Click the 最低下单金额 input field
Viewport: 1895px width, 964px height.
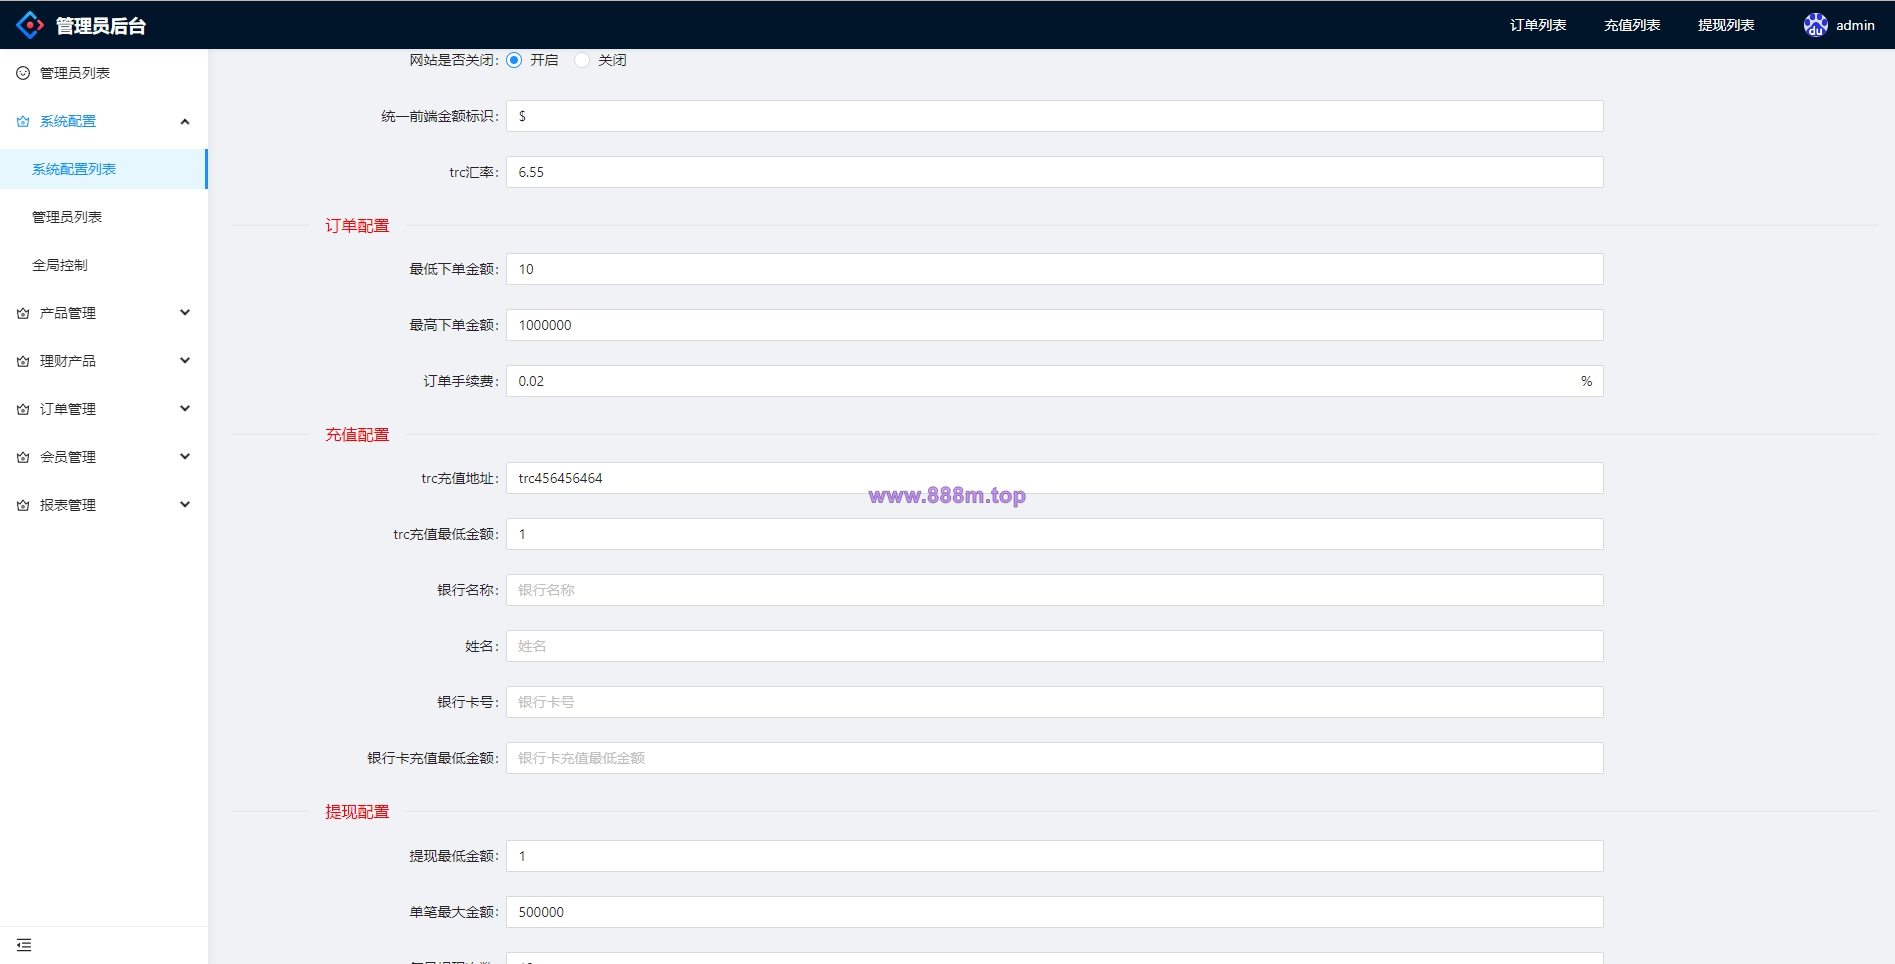point(1054,269)
